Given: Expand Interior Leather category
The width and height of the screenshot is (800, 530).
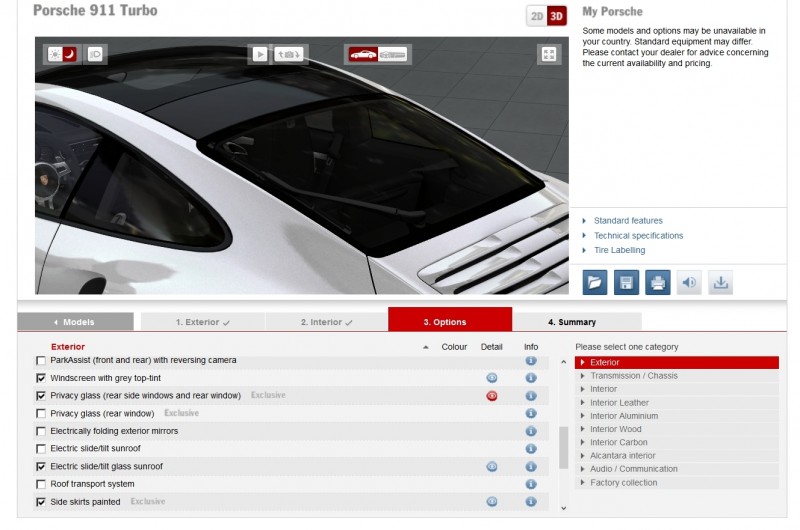Looking at the screenshot, I should (x=677, y=402).
